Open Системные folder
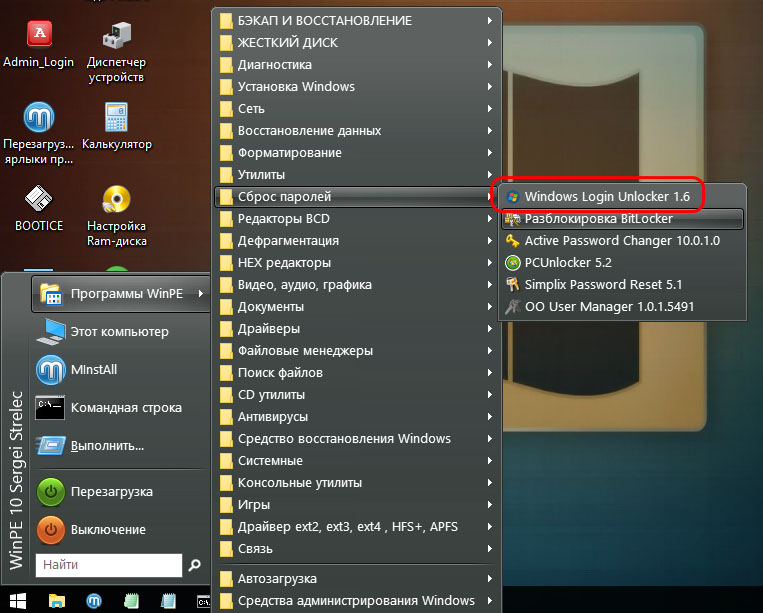 pyautogui.click(x=358, y=461)
